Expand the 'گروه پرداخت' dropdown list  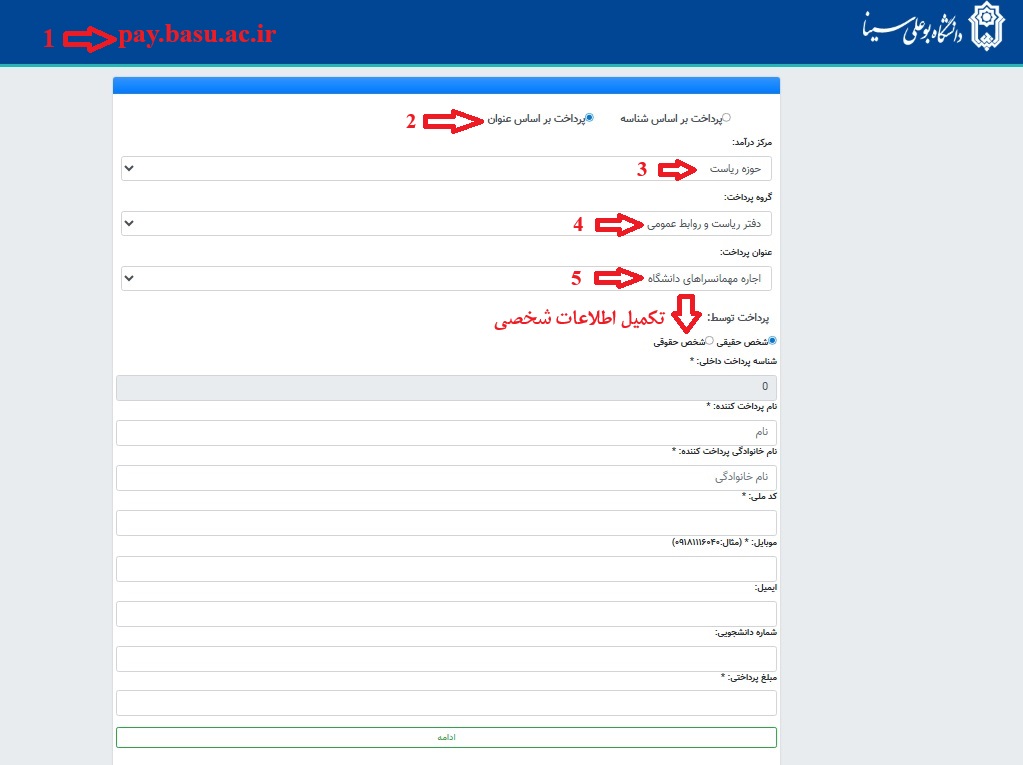[446, 224]
